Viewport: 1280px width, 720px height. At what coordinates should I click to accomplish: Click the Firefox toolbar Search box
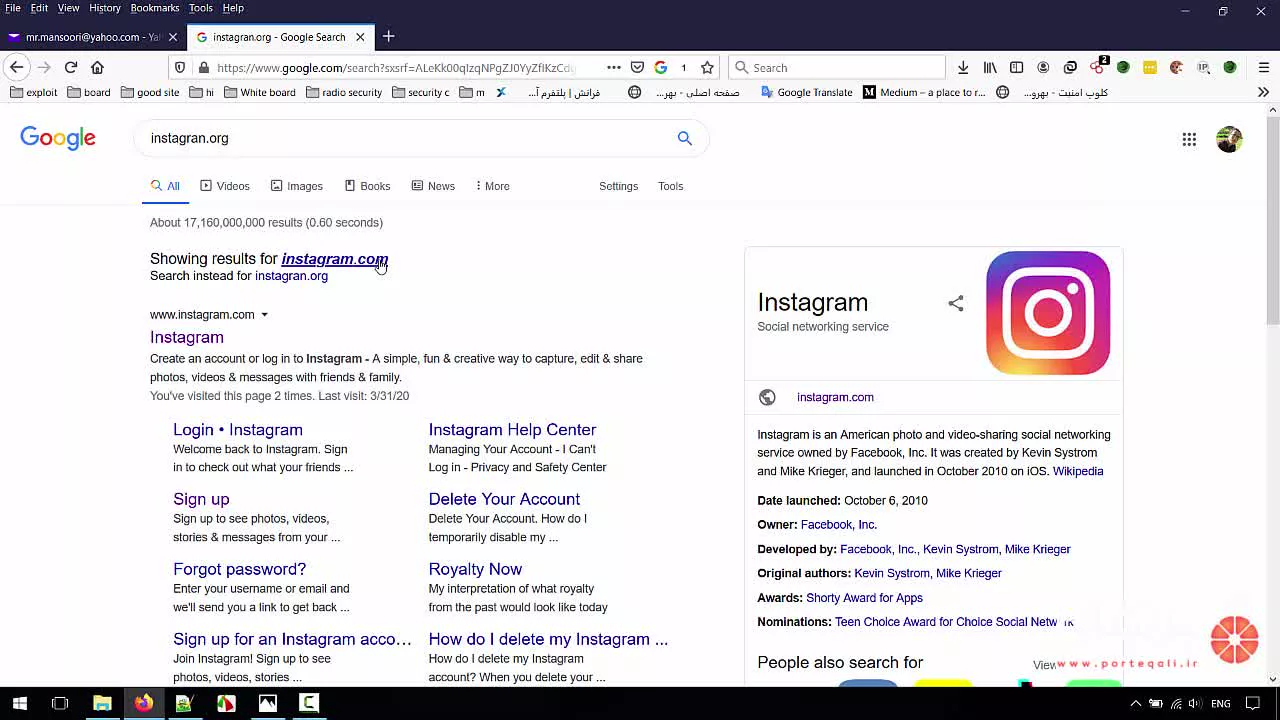pyautogui.click(x=837, y=67)
